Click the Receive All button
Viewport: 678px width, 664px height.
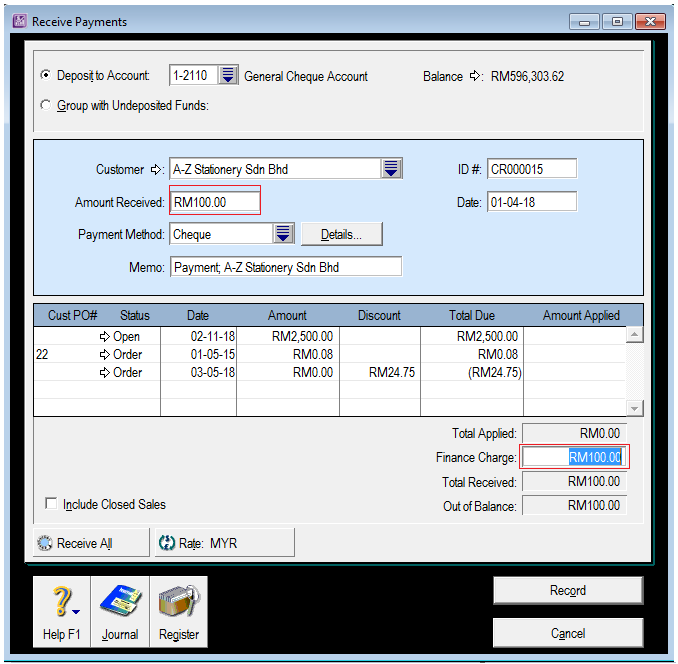tap(91, 543)
